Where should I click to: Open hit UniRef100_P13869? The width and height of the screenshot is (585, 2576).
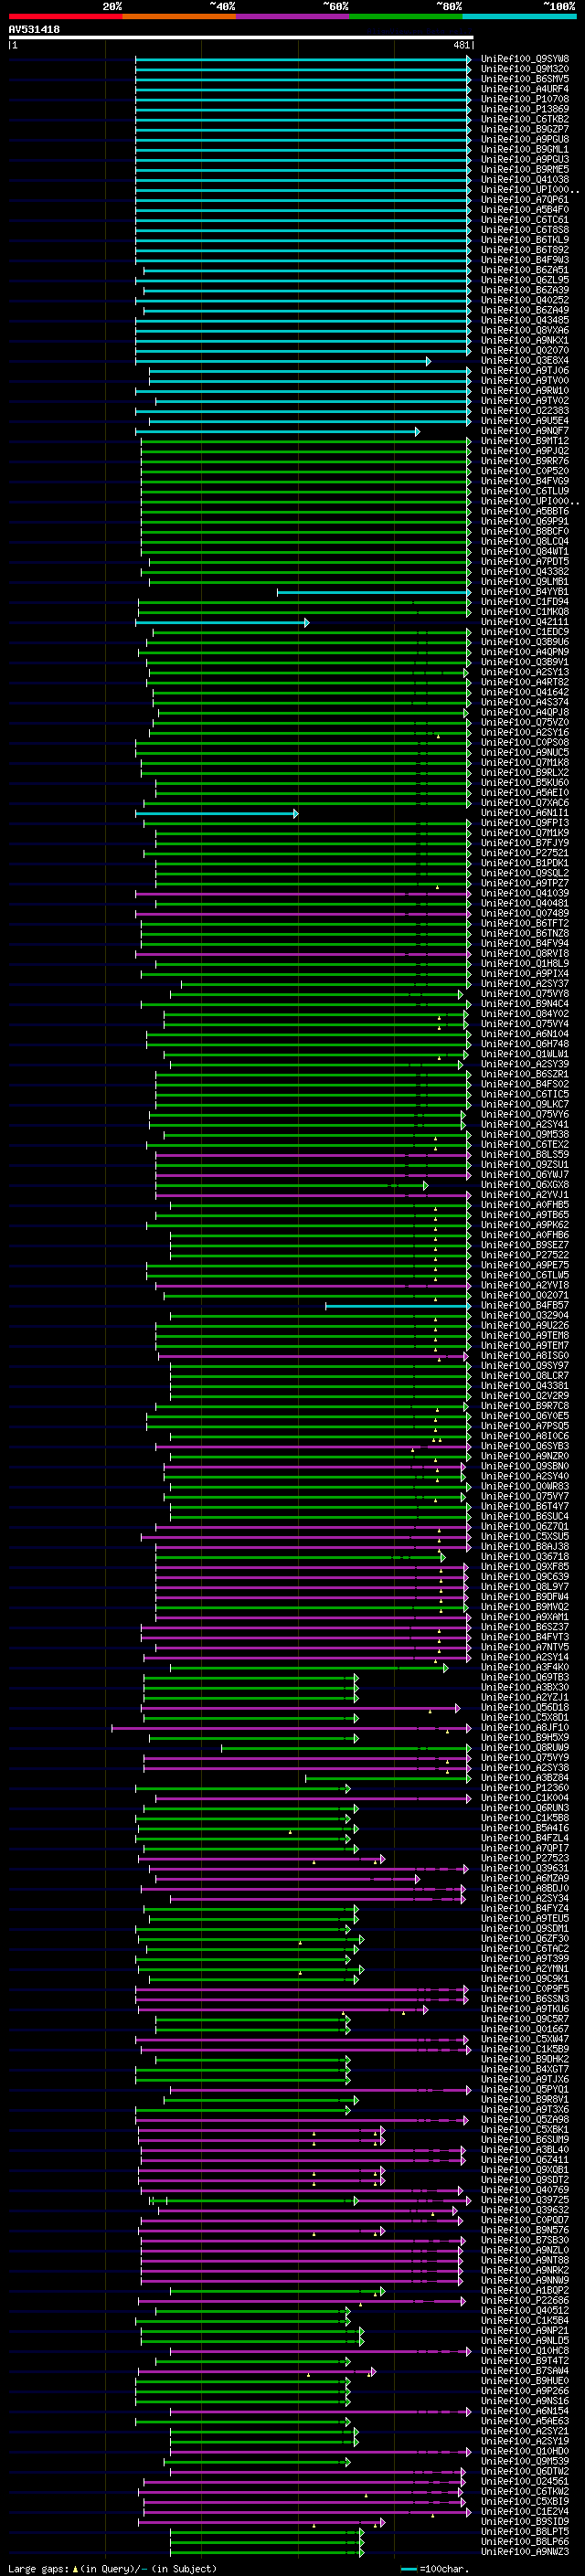click(x=525, y=109)
